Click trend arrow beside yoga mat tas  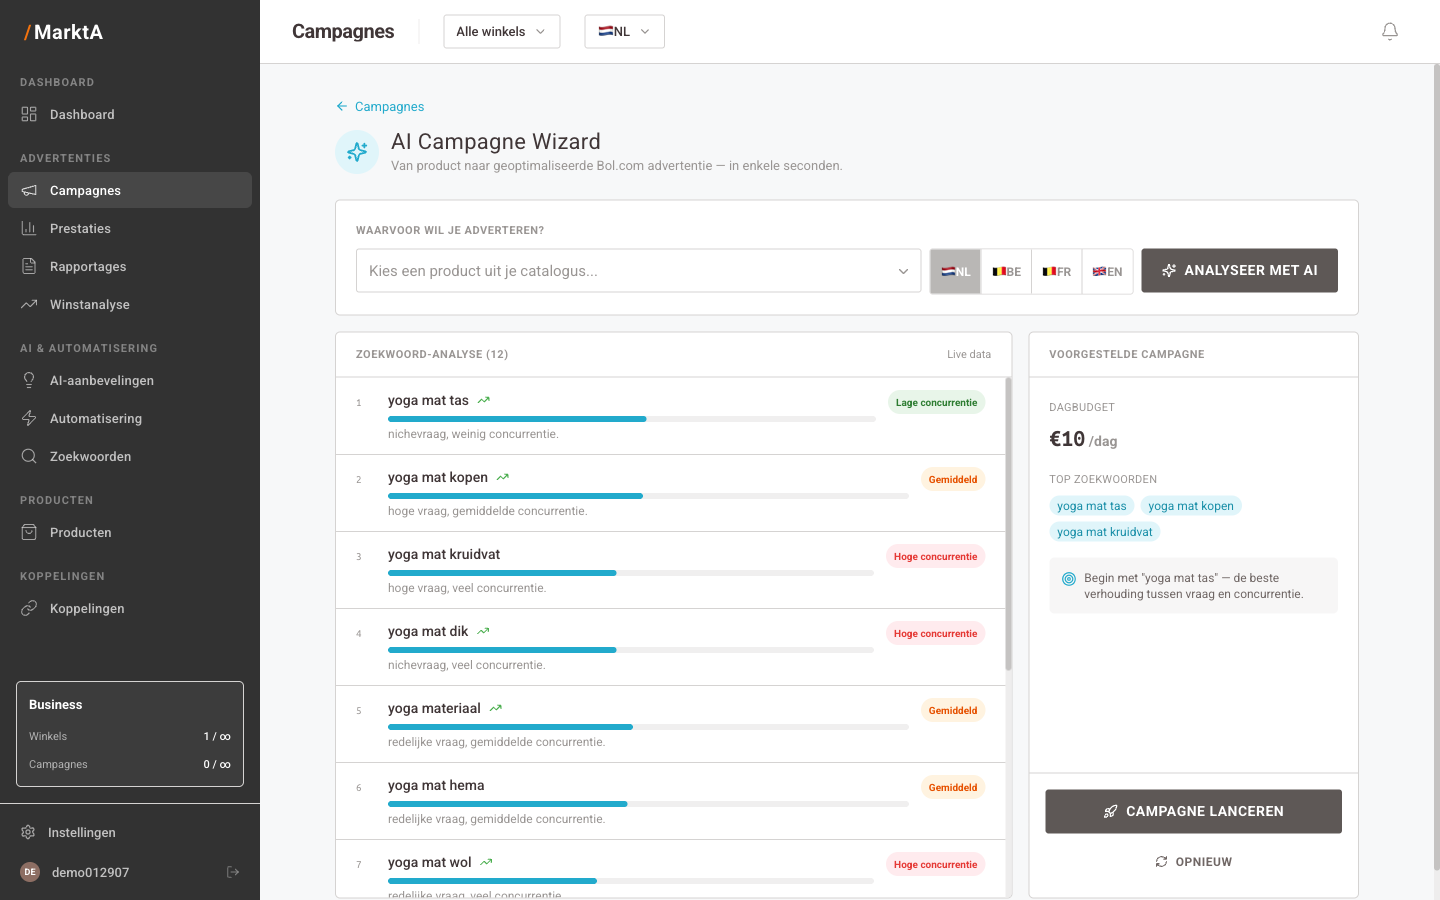[x=484, y=400]
